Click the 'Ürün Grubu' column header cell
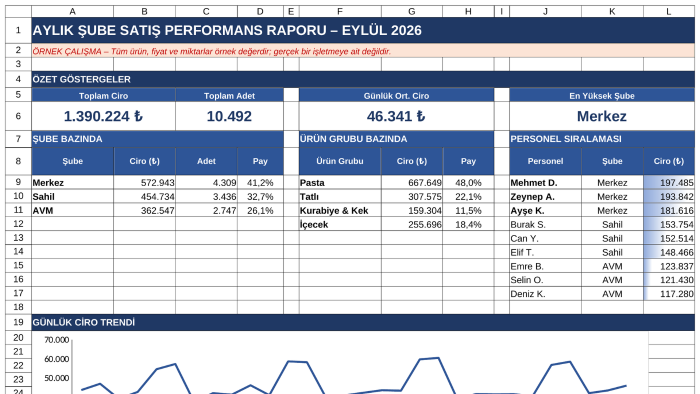 point(340,161)
